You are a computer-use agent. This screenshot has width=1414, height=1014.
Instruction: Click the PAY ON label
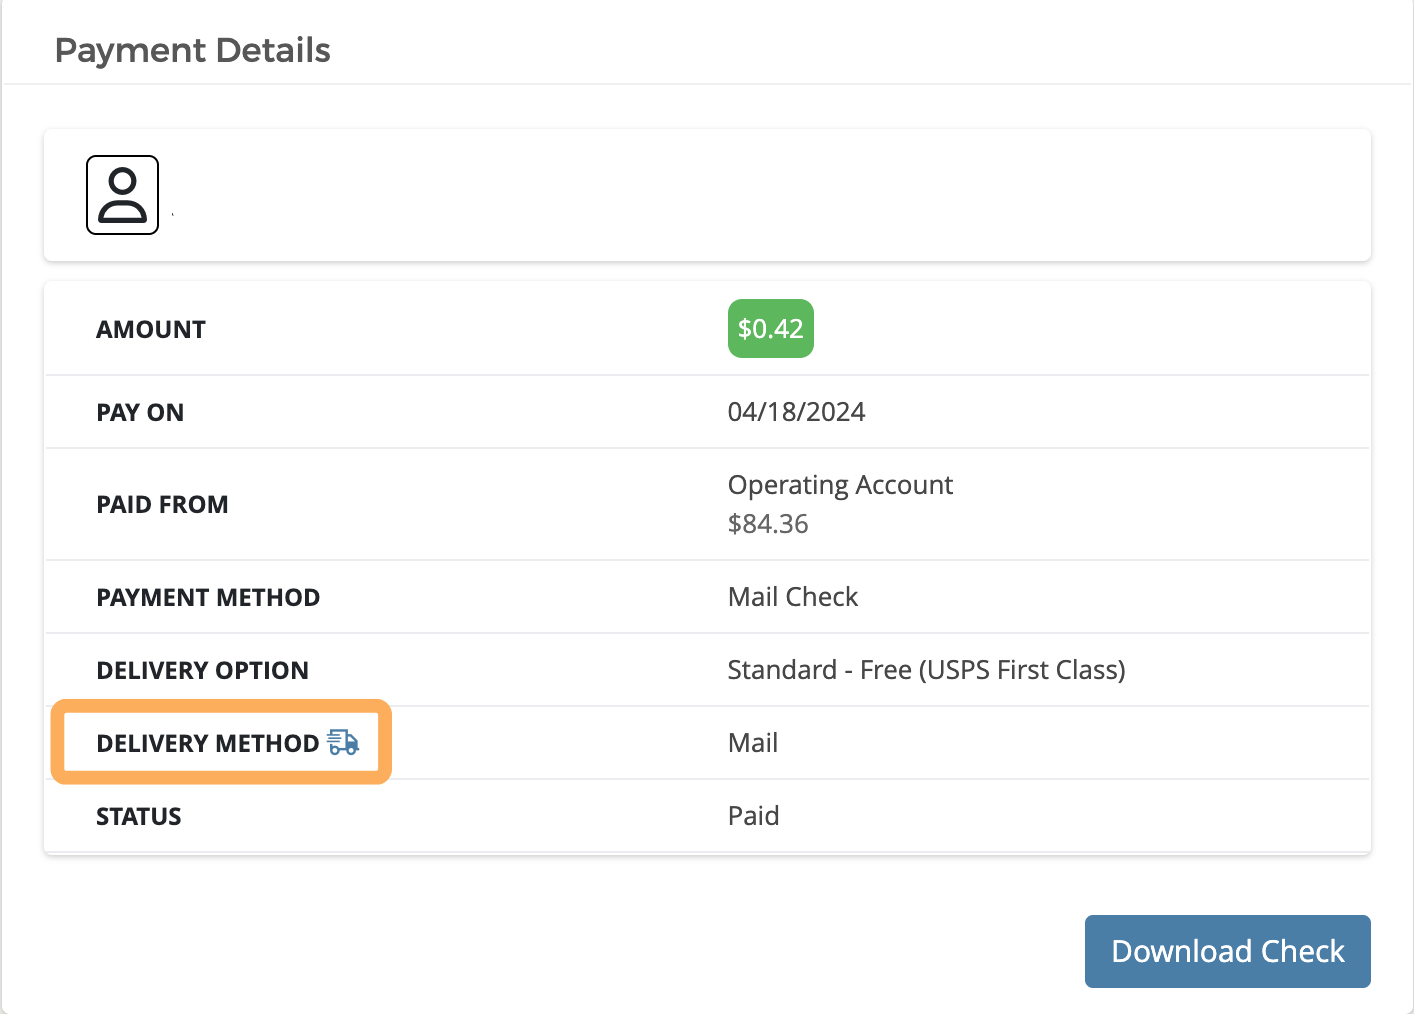140,413
